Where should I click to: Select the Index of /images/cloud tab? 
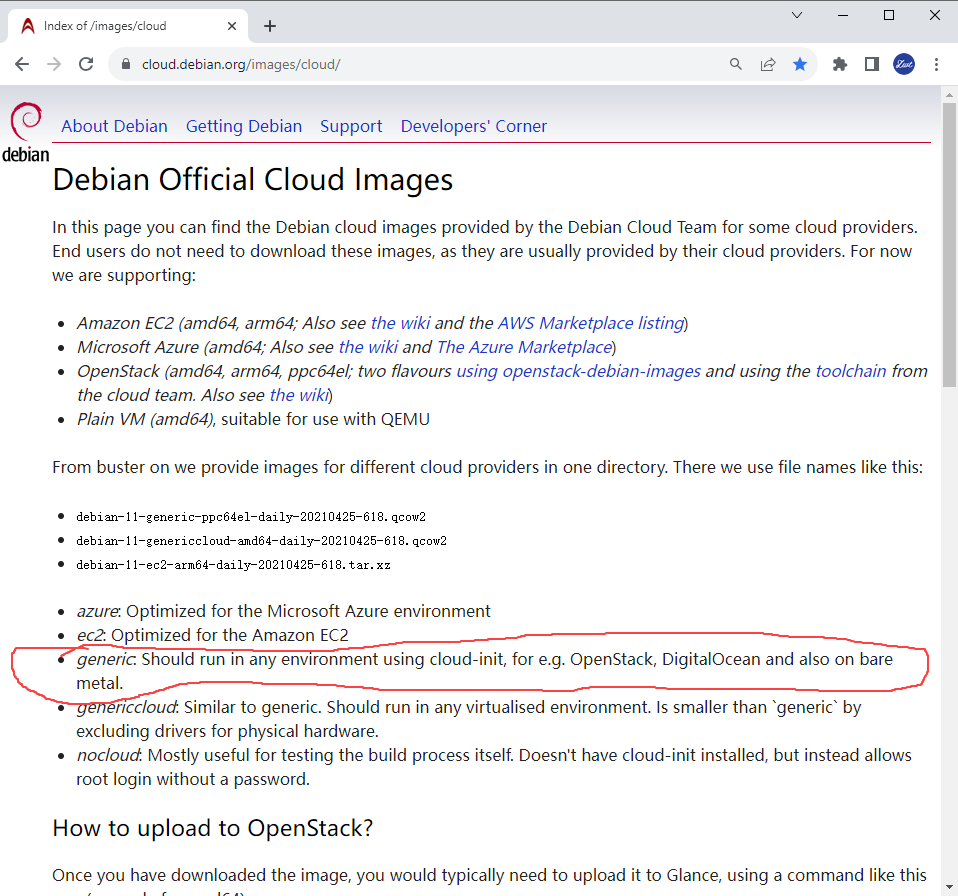coord(127,26)
